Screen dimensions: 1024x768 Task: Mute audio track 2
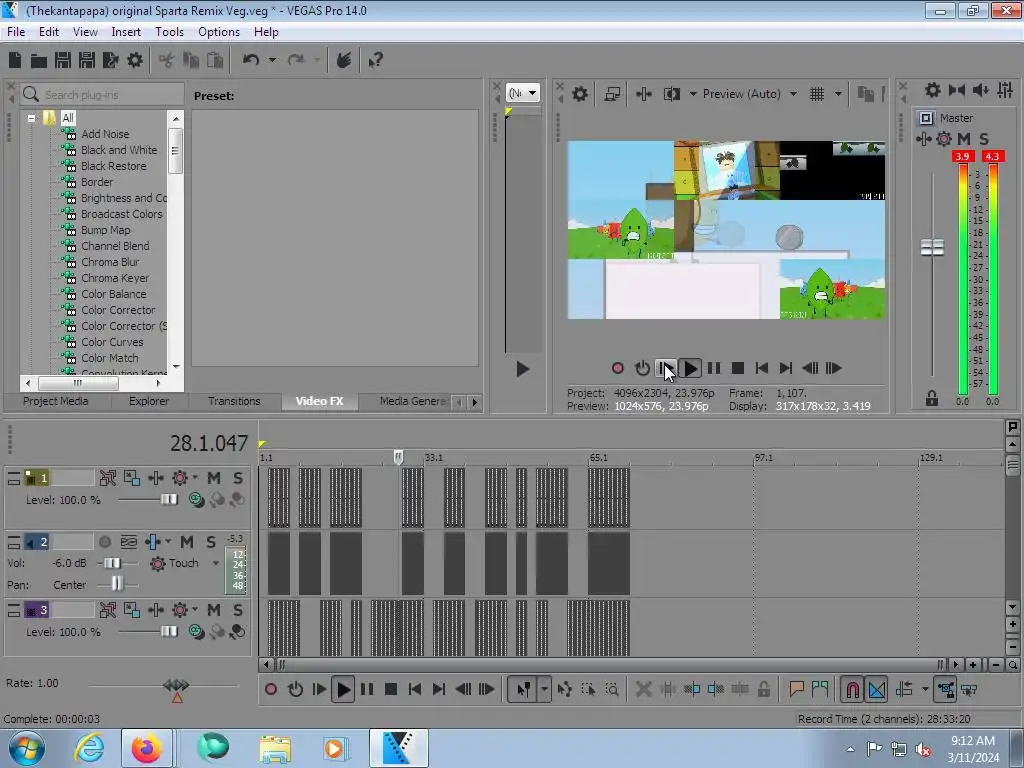(187, 542)
